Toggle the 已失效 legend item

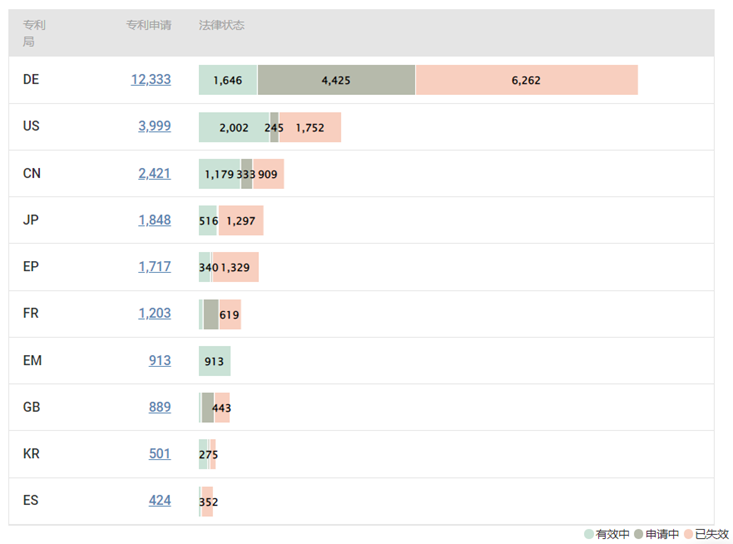706,534
